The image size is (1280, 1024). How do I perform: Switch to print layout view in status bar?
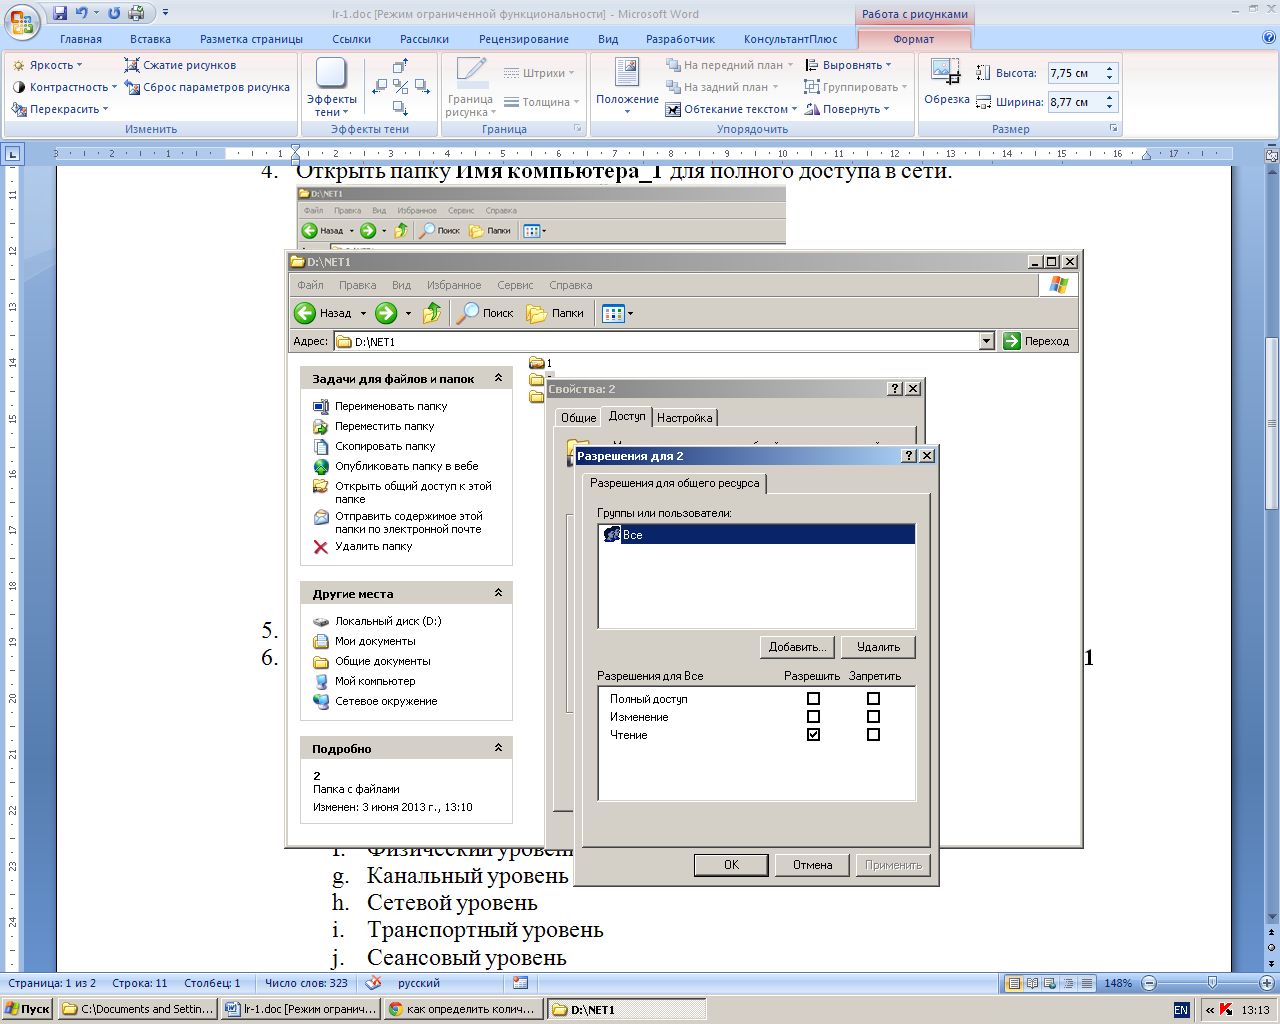(x=1014, y=983)
